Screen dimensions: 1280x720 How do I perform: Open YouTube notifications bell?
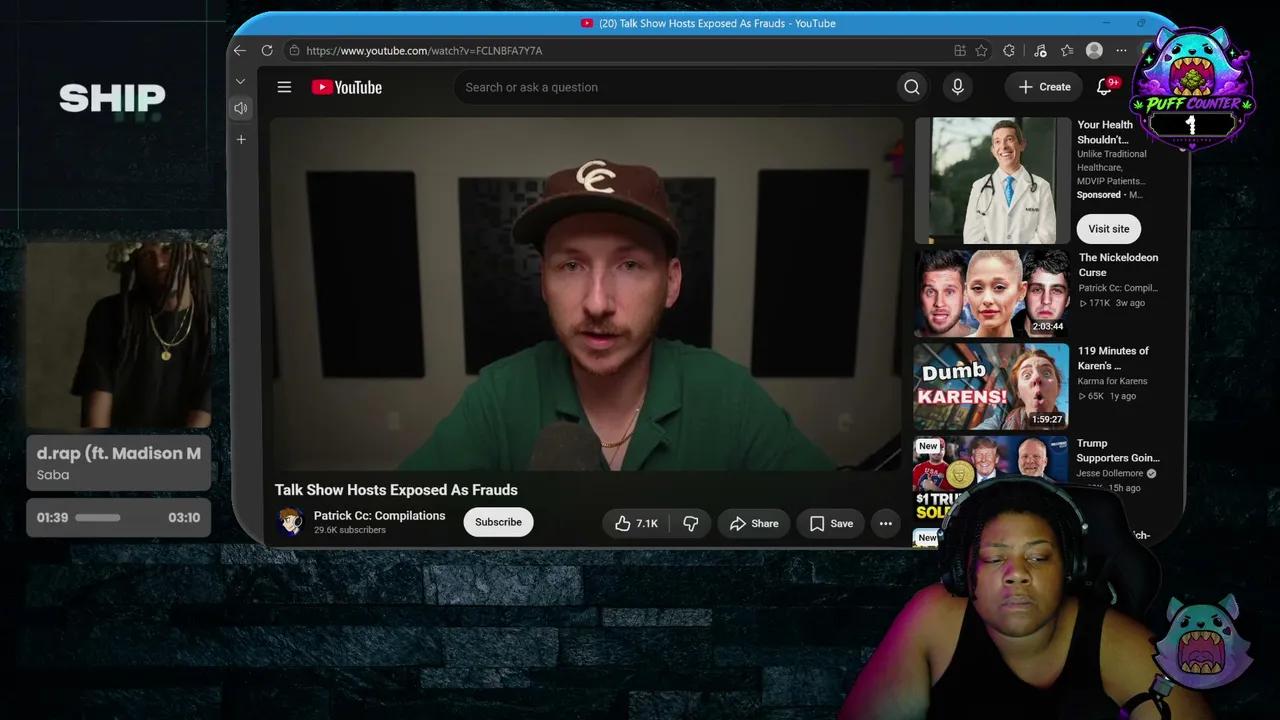point(1105,87)
